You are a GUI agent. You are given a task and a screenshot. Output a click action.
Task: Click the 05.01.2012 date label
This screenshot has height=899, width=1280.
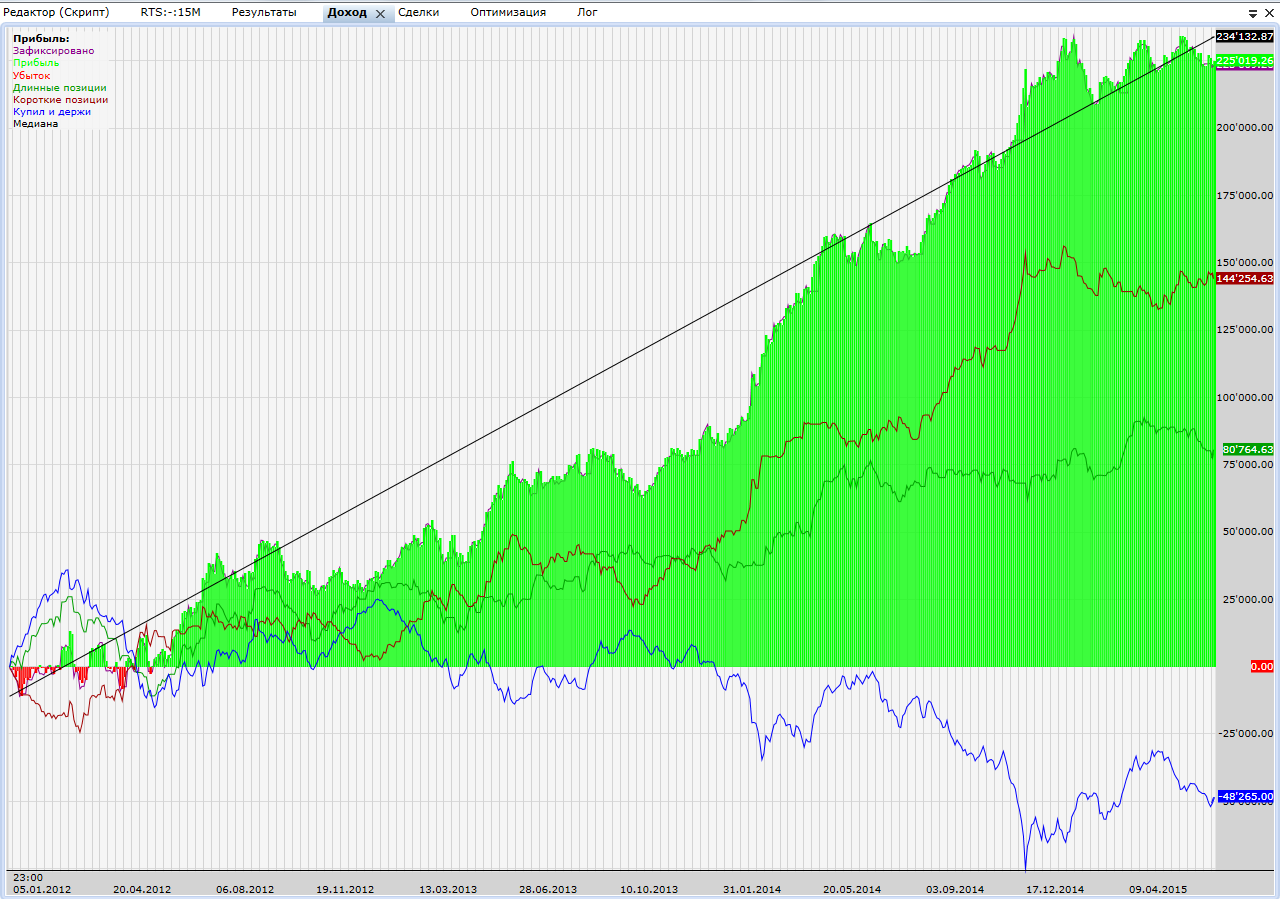point(42,888)
